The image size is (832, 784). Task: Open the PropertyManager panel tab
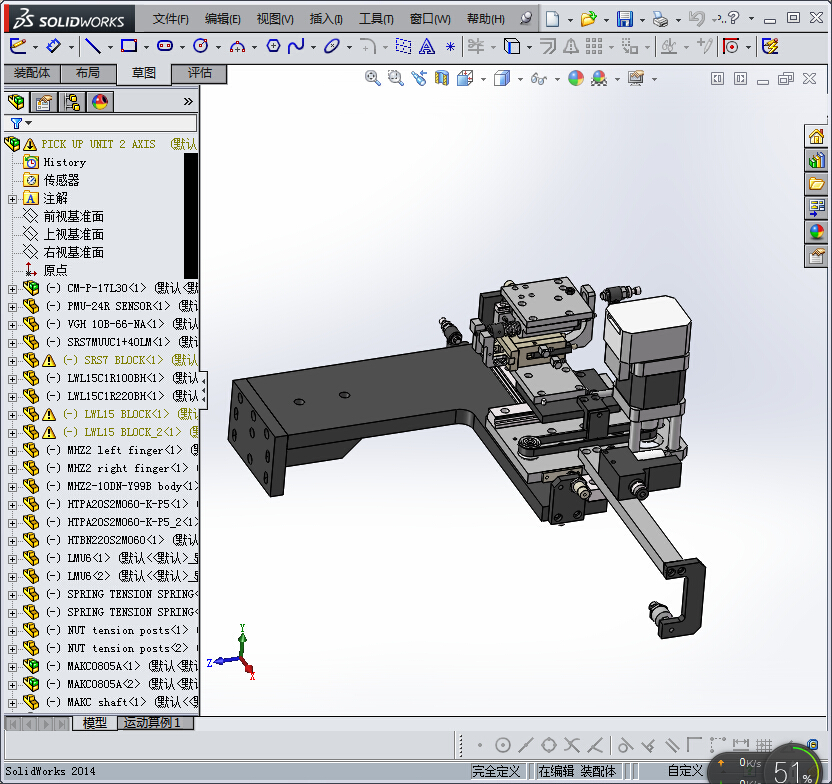click(43, 101)
